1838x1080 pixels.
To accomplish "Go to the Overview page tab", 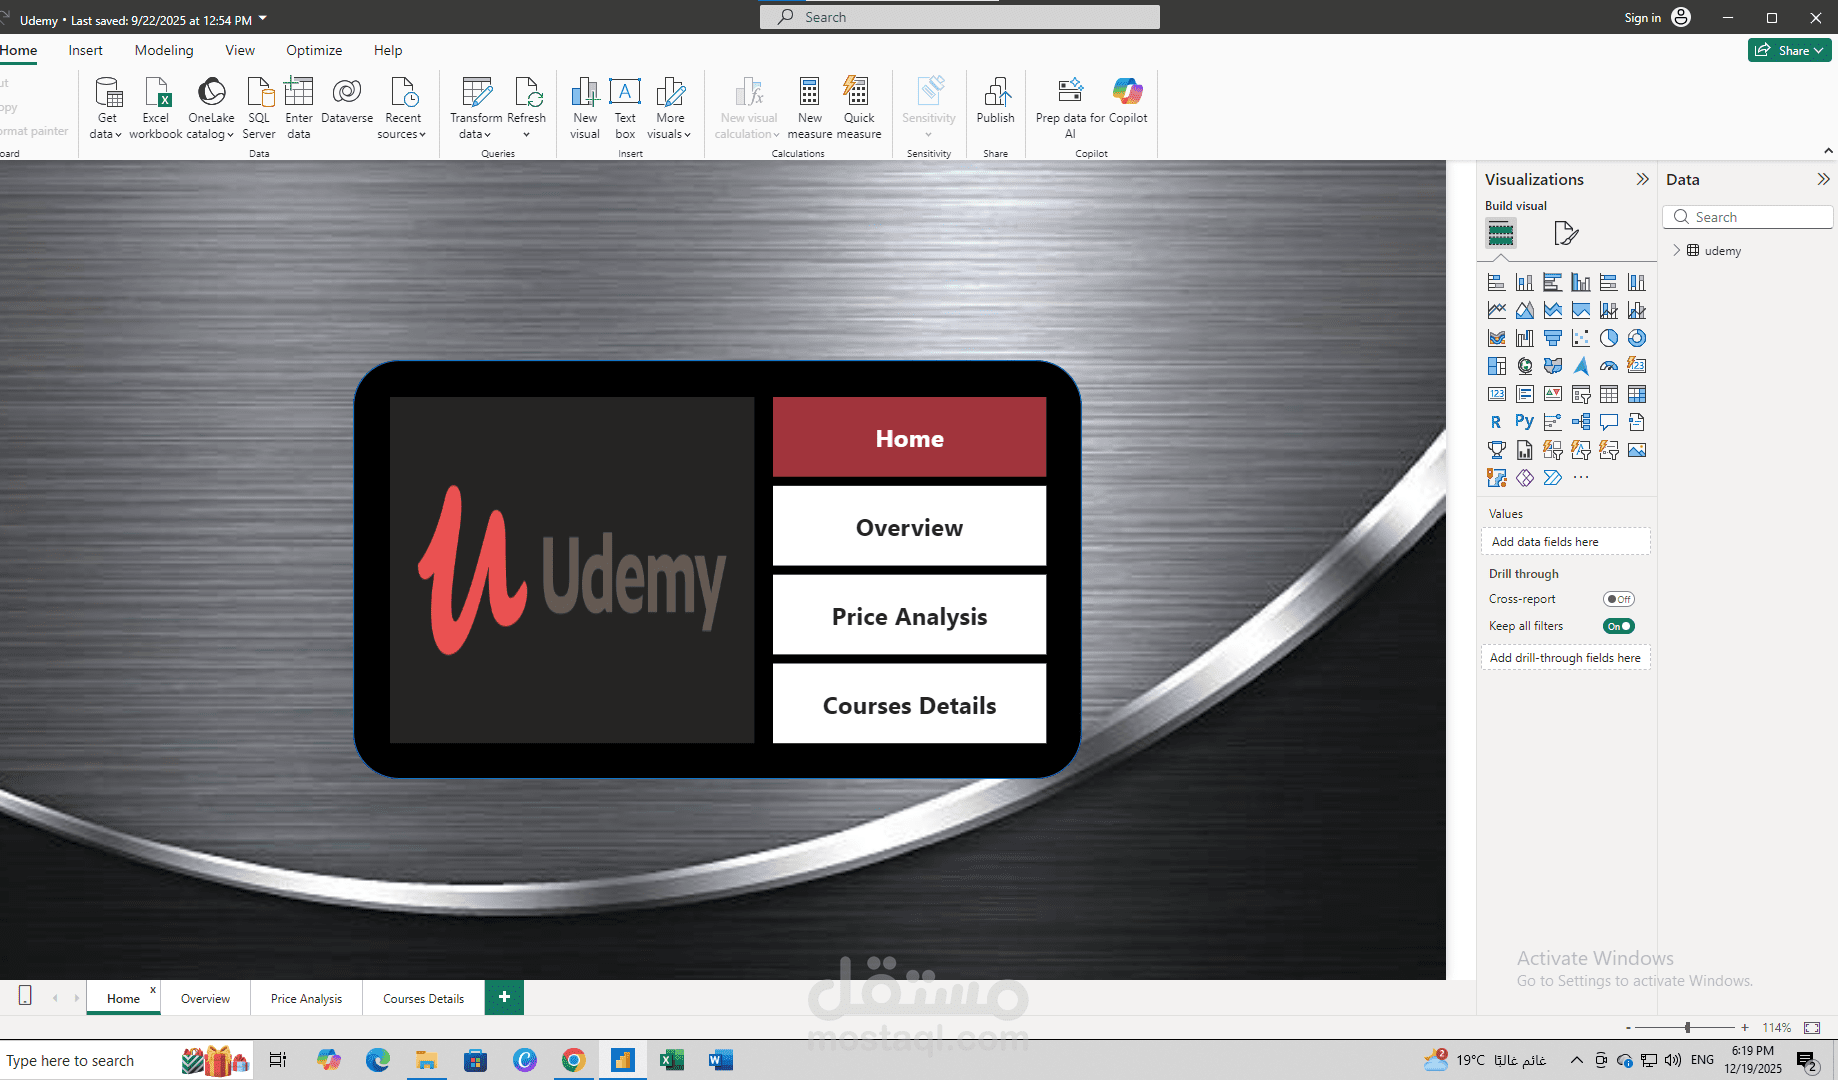I will click(205, 998).
